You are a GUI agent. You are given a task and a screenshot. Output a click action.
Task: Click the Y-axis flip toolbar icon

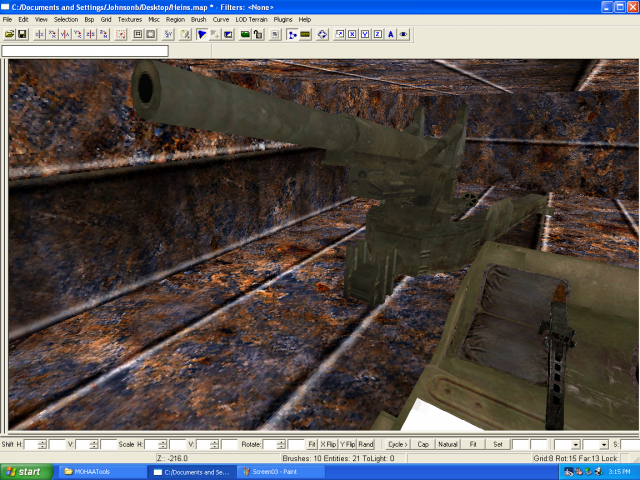click(65, 34)
